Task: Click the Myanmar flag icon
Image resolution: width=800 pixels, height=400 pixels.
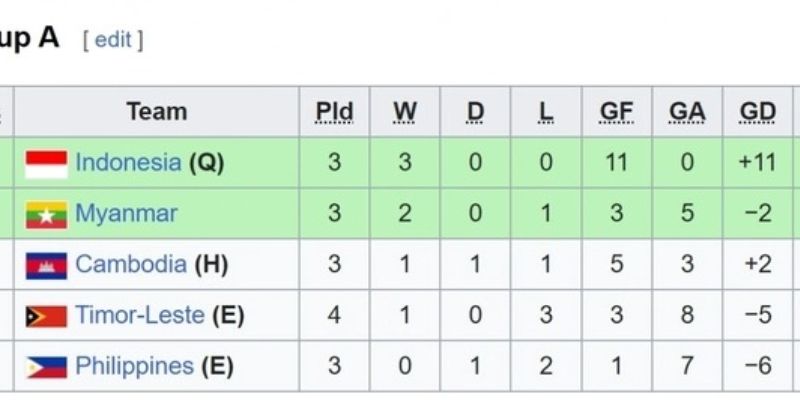Action: coord(46,214)
